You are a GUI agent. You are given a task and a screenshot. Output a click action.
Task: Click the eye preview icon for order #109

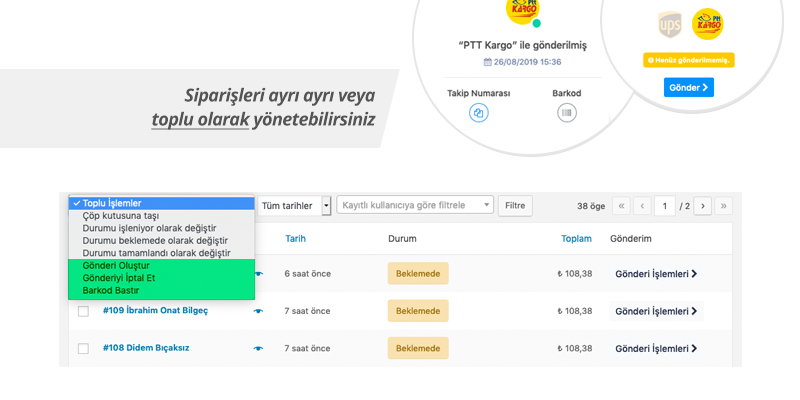259,311
